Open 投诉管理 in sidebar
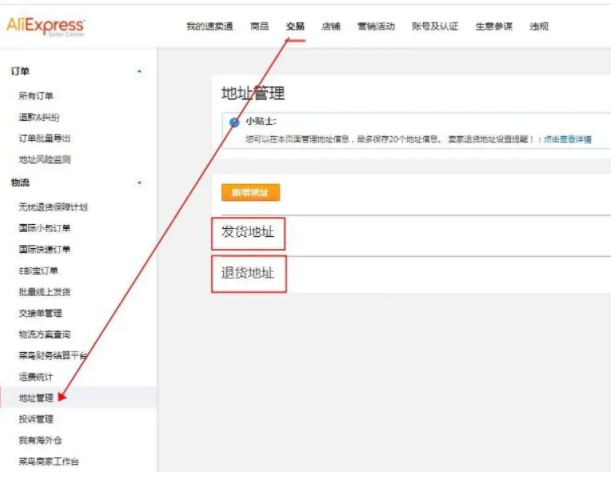The width and height of the screenshot is (611, 479). coord(36,419)
